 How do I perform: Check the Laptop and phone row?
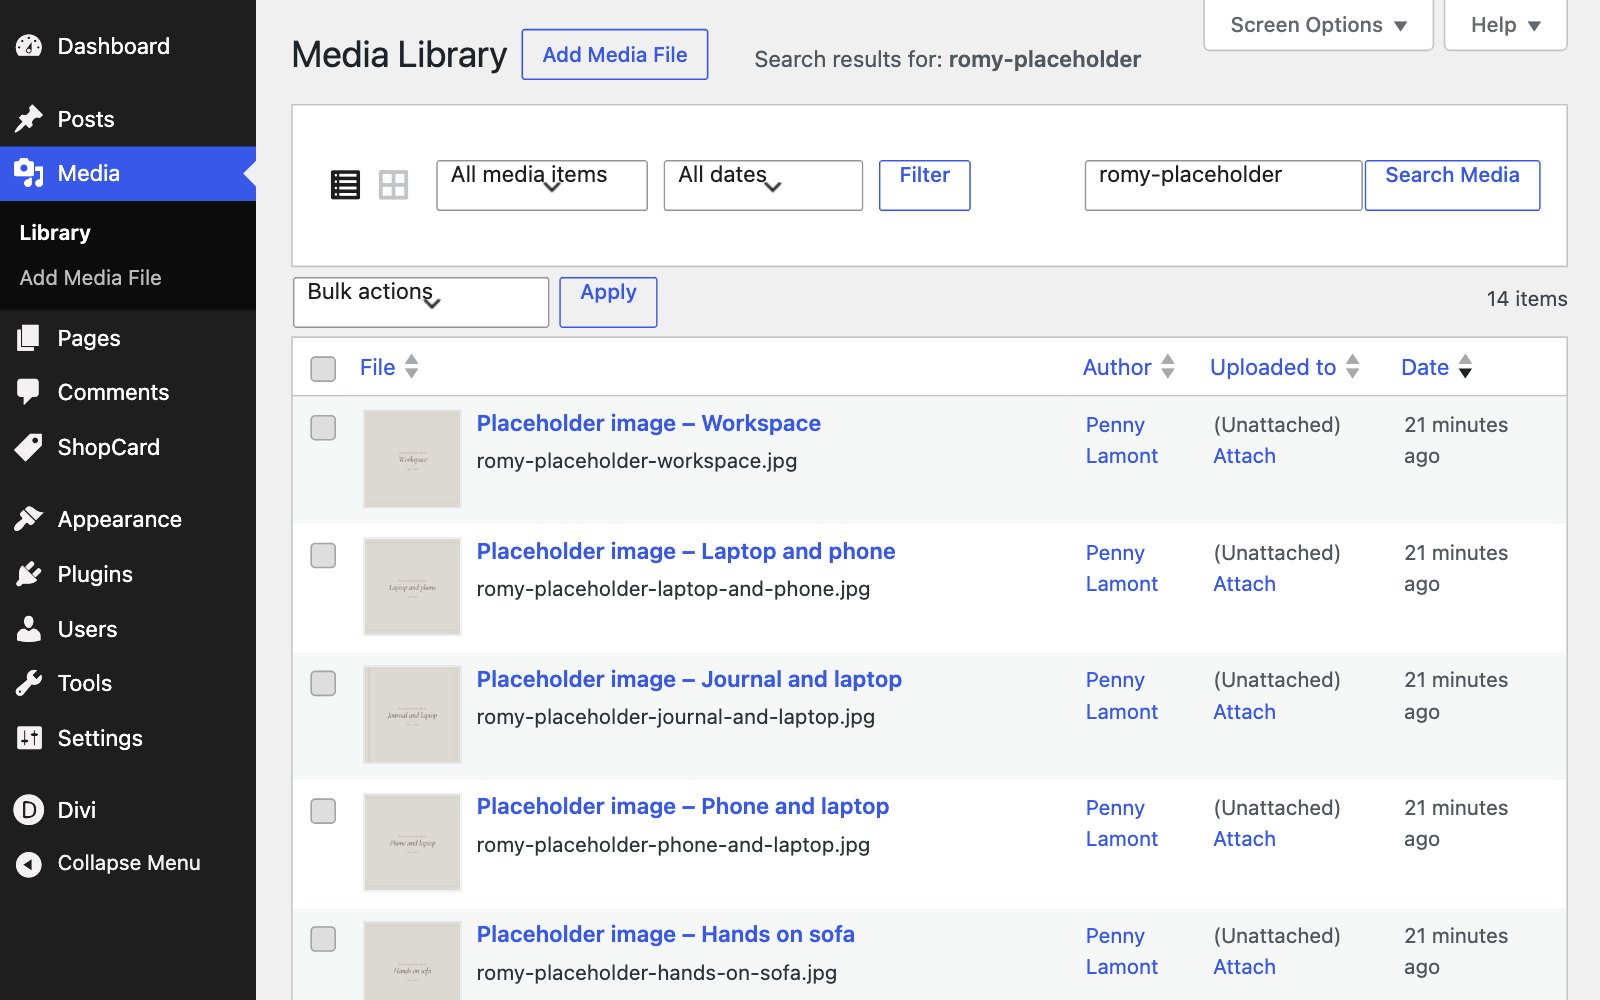(x=323, y=556)
